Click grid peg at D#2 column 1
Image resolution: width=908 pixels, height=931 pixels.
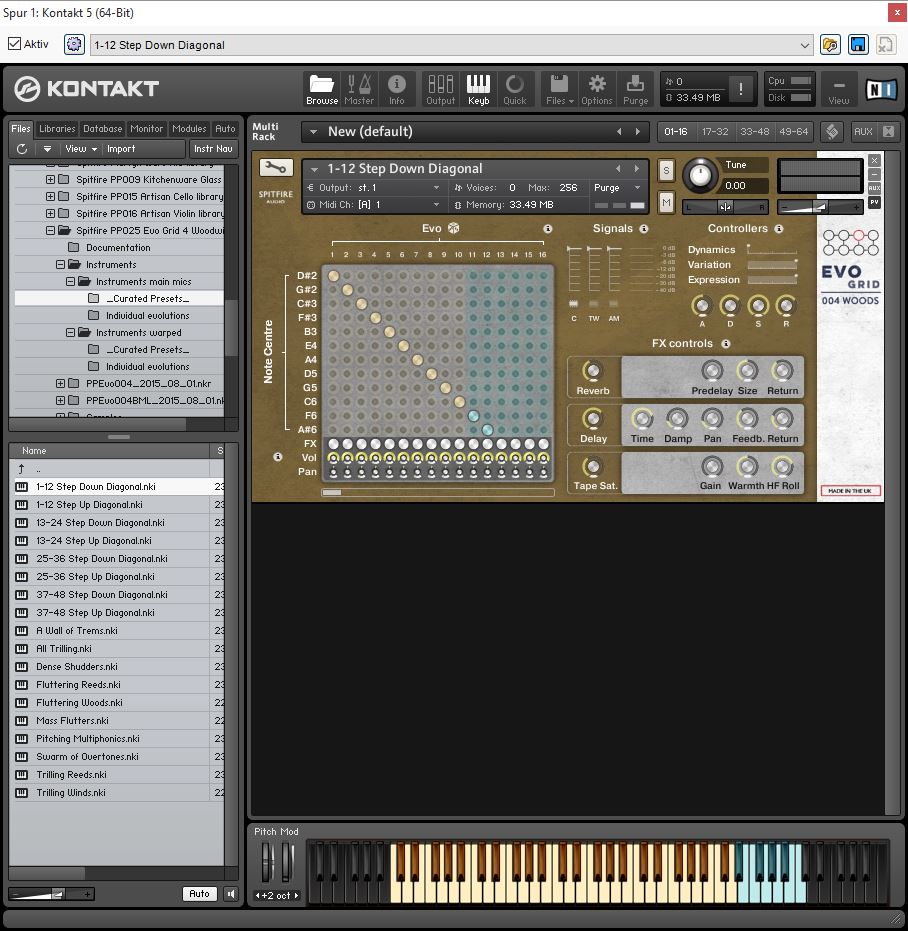tap(334, 276)
